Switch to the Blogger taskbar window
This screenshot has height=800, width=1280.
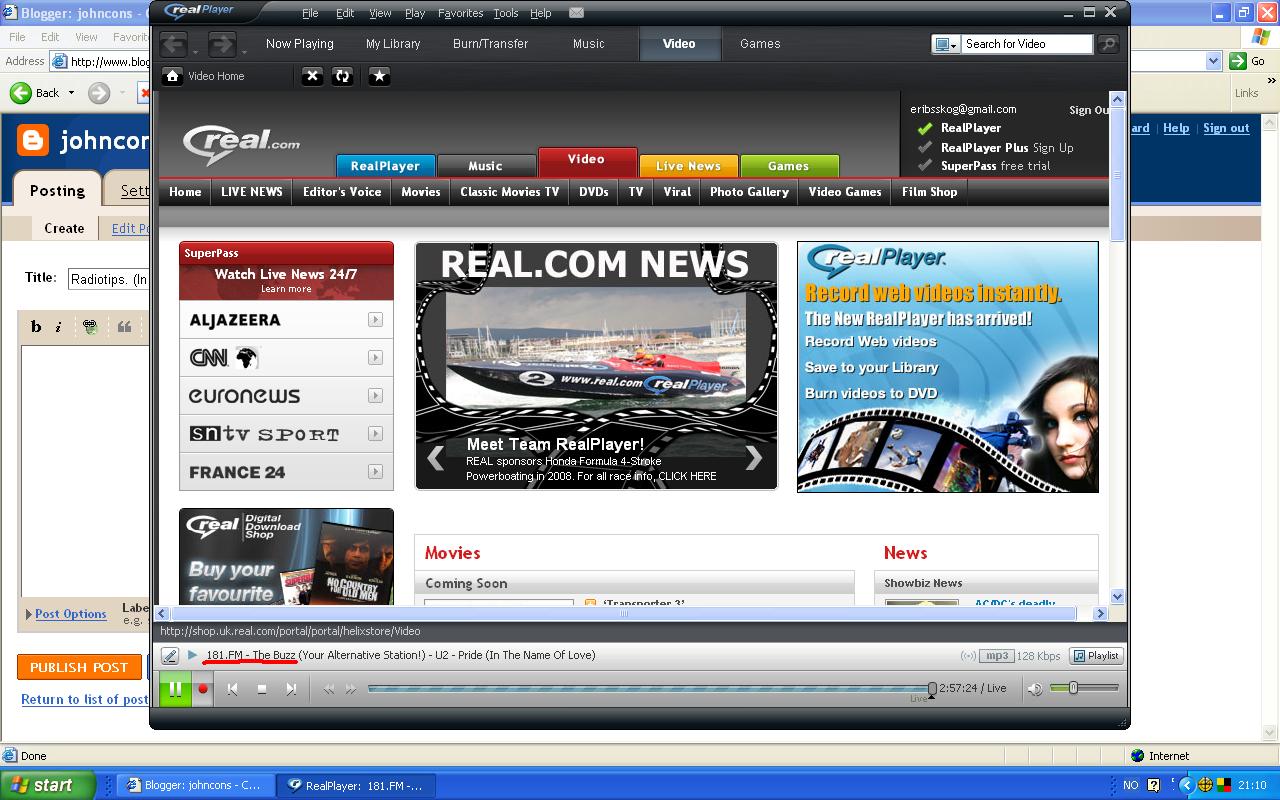pos(196,786)
